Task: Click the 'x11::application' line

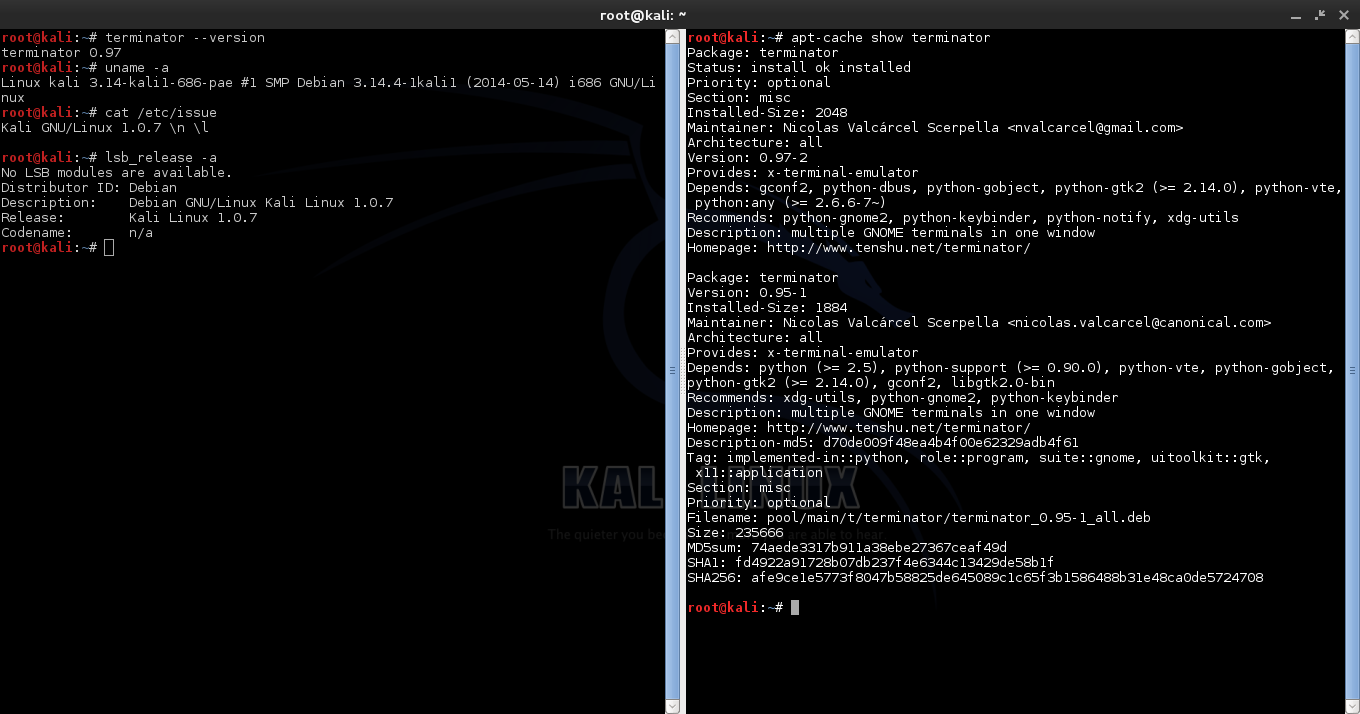Action: (759, 473)
